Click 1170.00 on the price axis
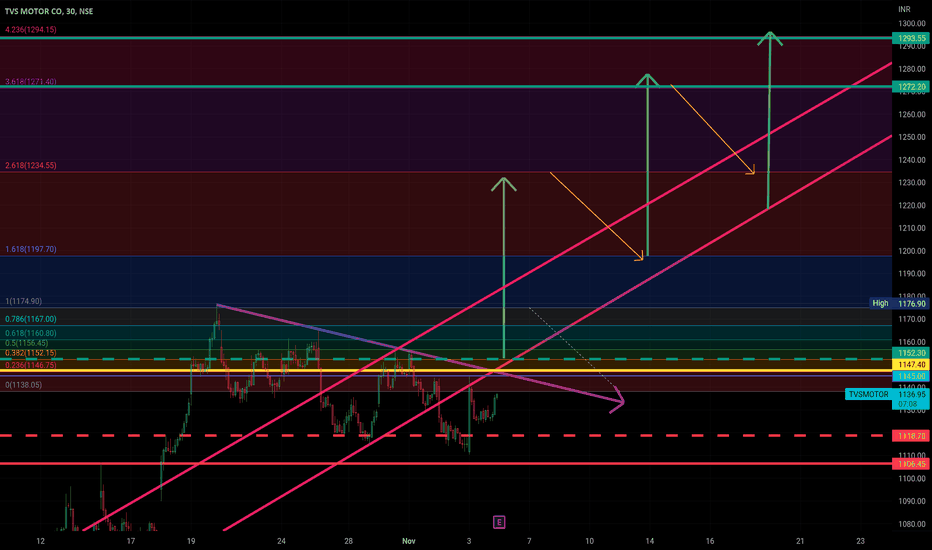Screen dimensions: 932x550 tap(912, 319)
